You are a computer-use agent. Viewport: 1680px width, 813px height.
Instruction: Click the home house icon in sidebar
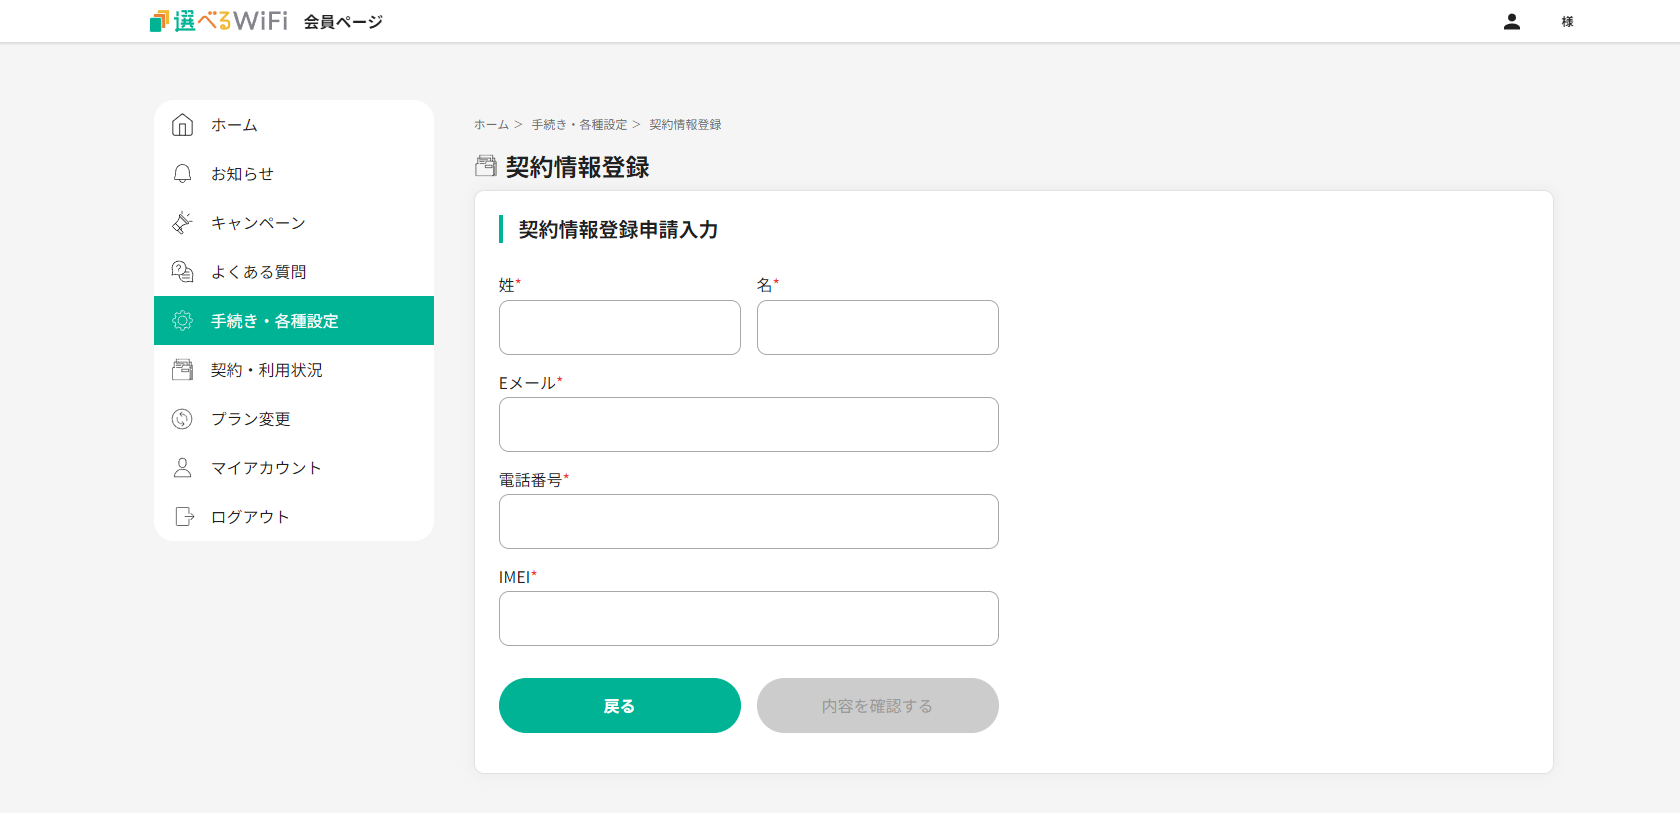point(182,125)
